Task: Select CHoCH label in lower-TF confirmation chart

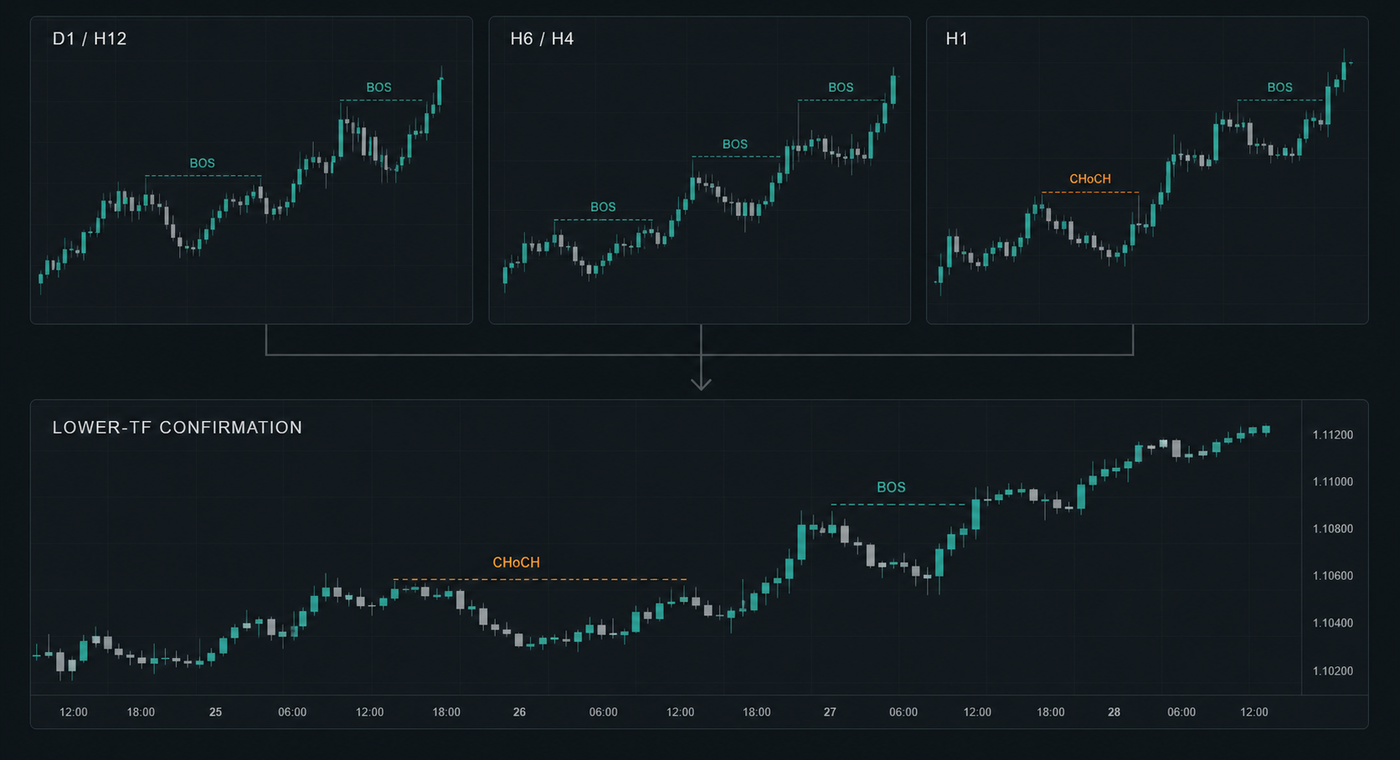Action: [x=516, y=563]
